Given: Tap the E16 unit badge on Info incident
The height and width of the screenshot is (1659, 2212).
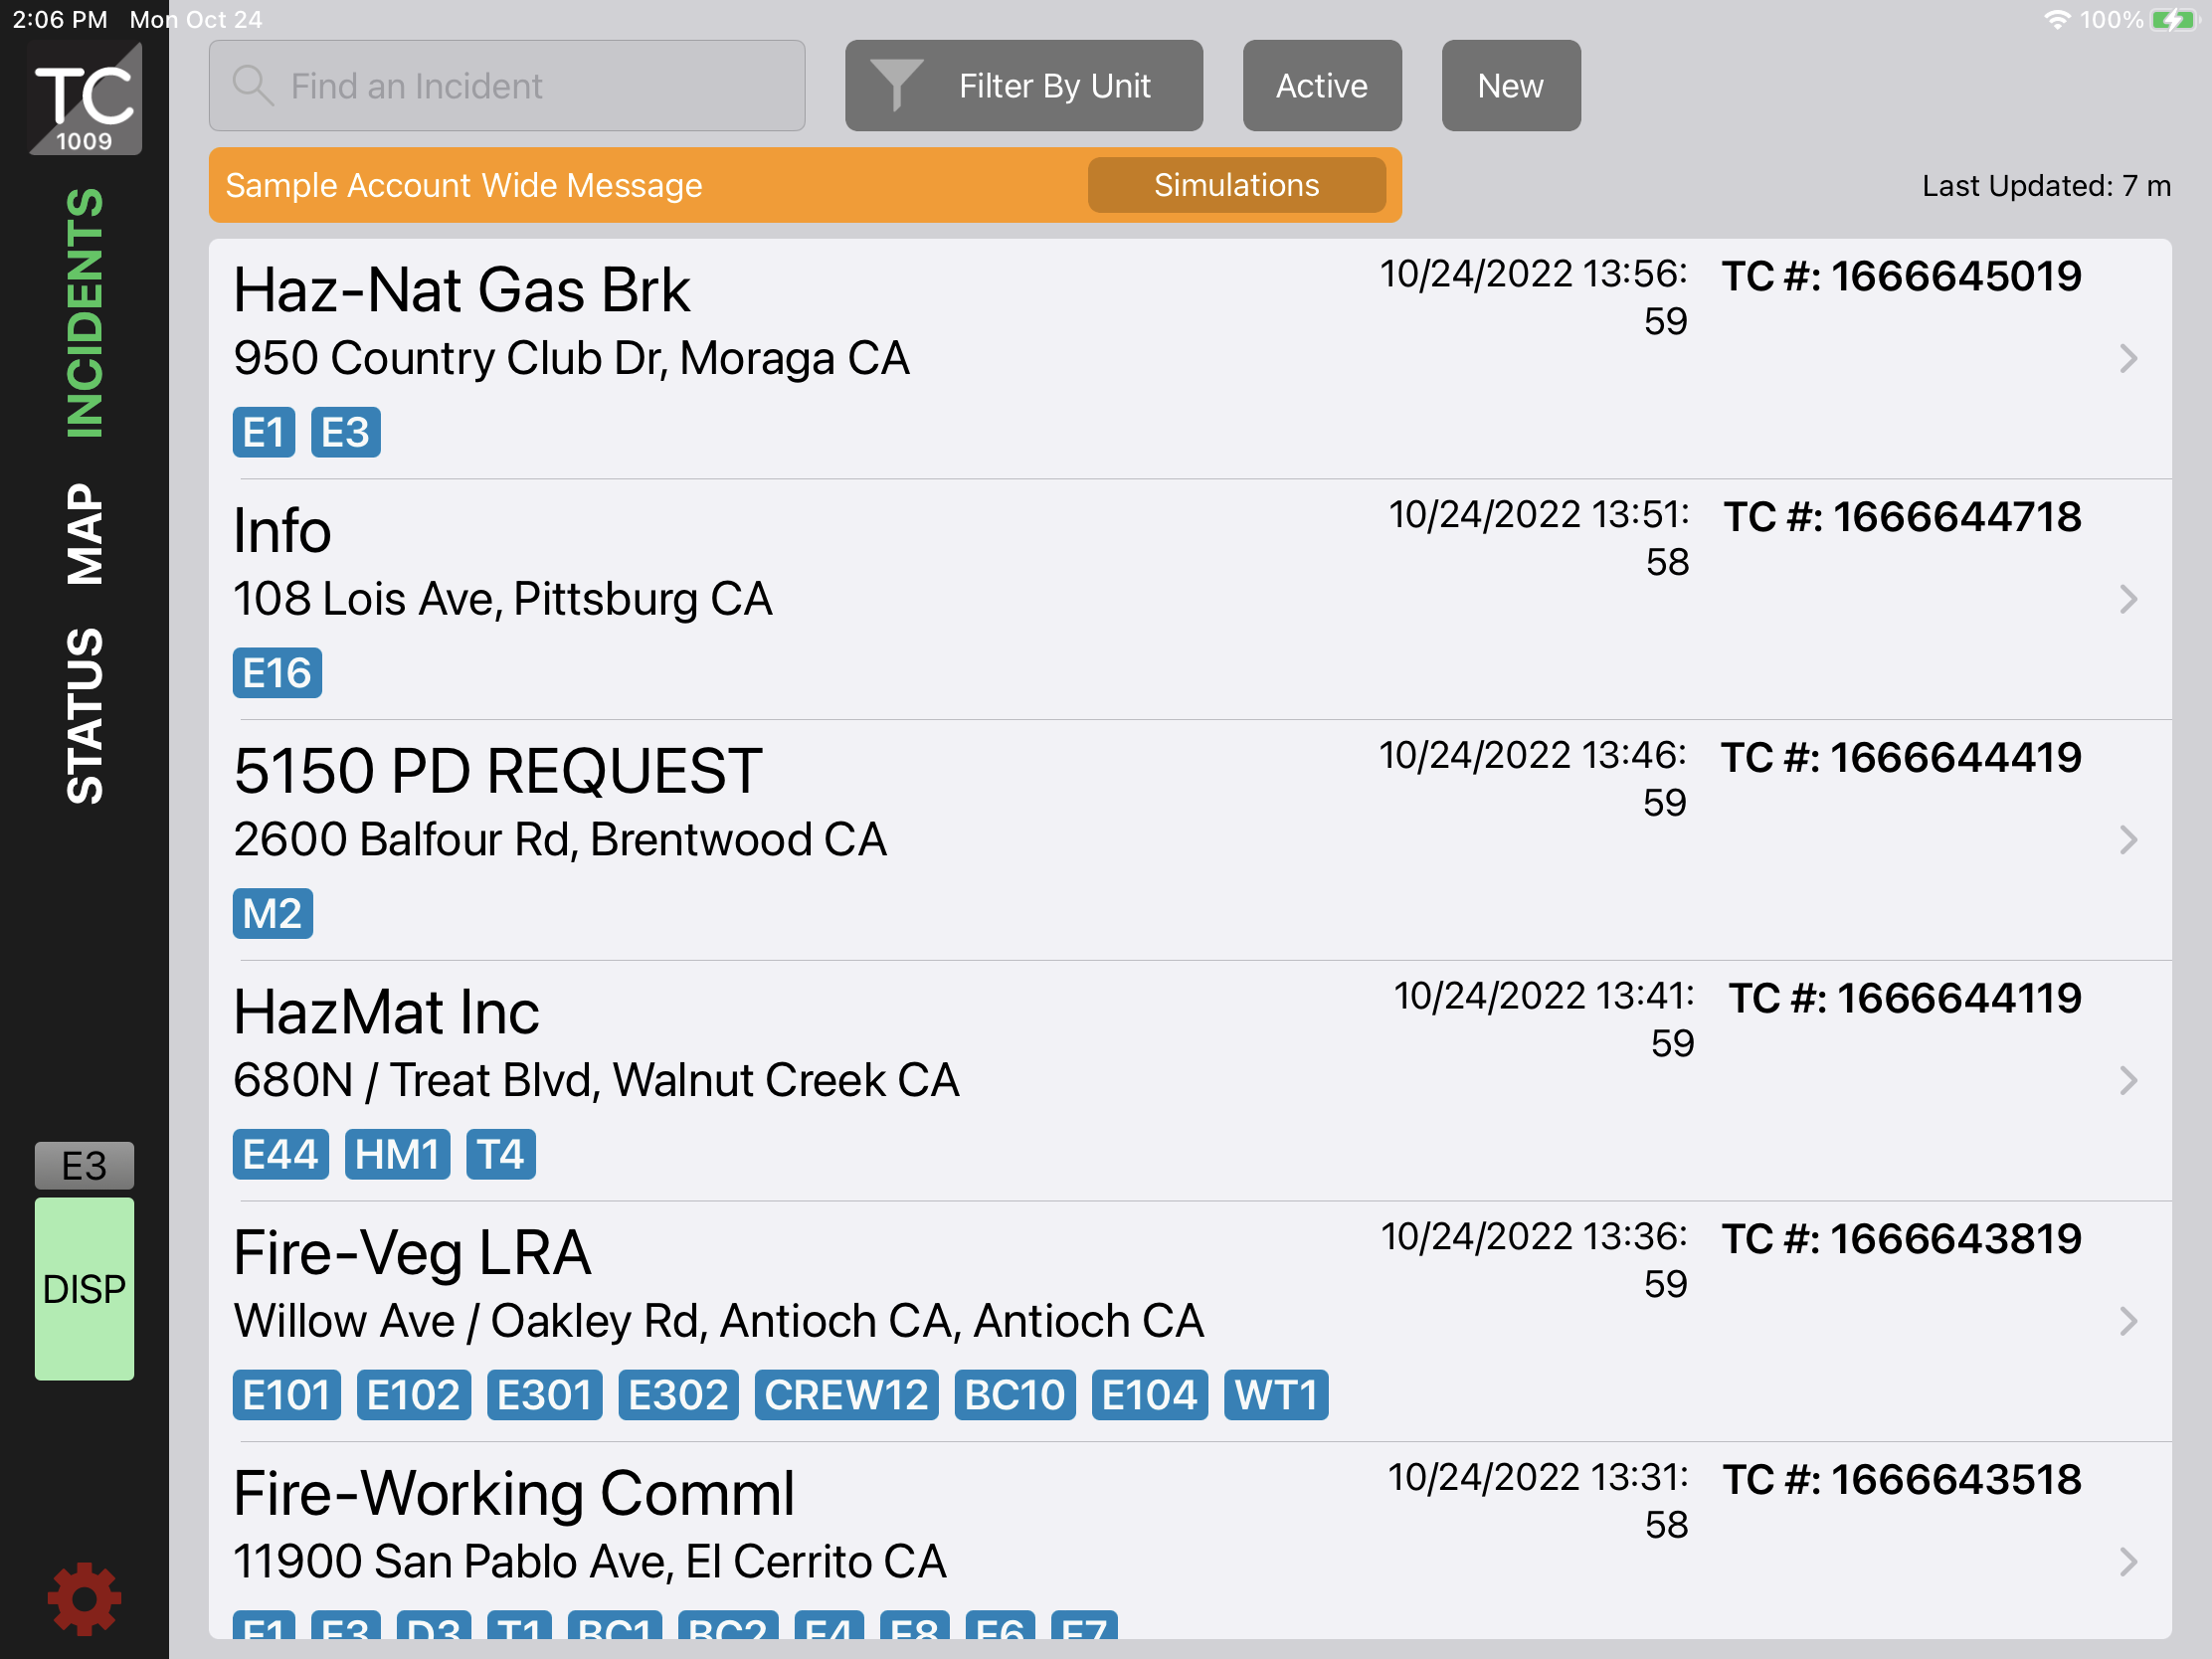Looking at the screenshot, I should coord(277,673).
